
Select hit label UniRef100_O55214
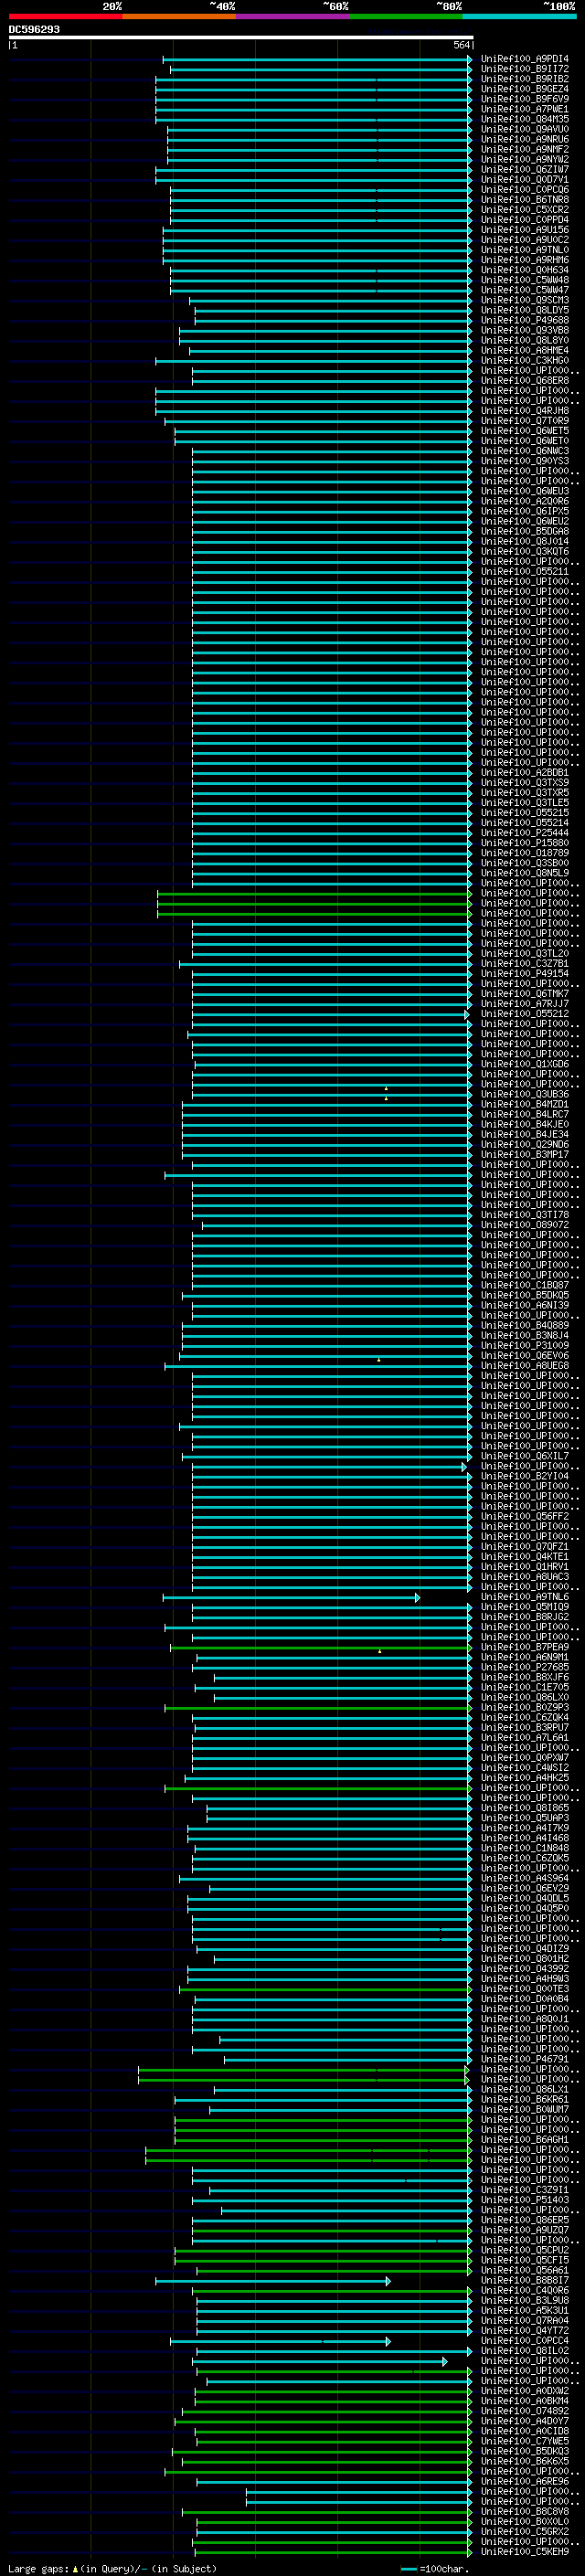click(524, 822)
